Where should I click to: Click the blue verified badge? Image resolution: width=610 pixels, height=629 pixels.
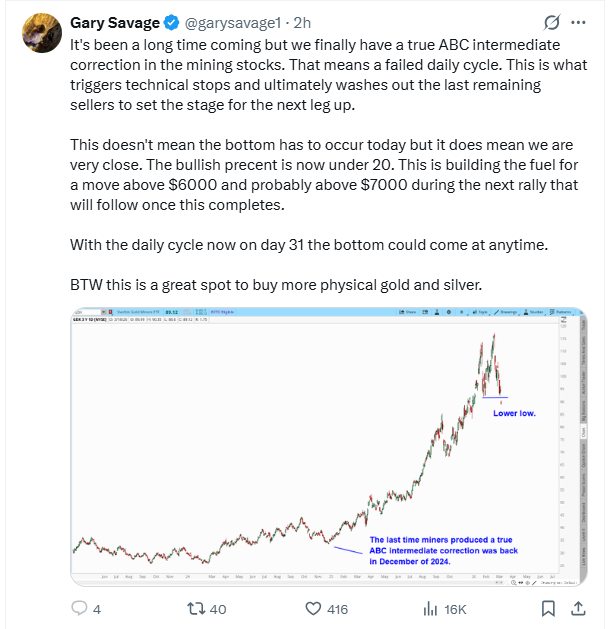tap(172, 22)
